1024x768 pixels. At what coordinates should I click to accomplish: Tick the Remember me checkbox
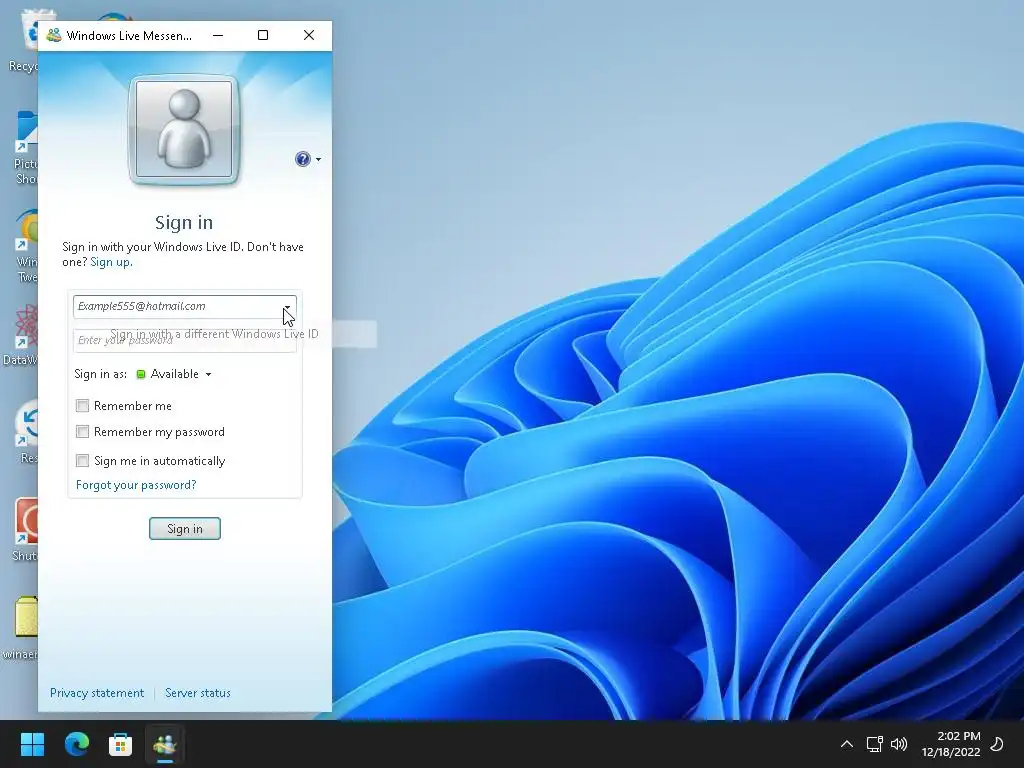[82, 406]
